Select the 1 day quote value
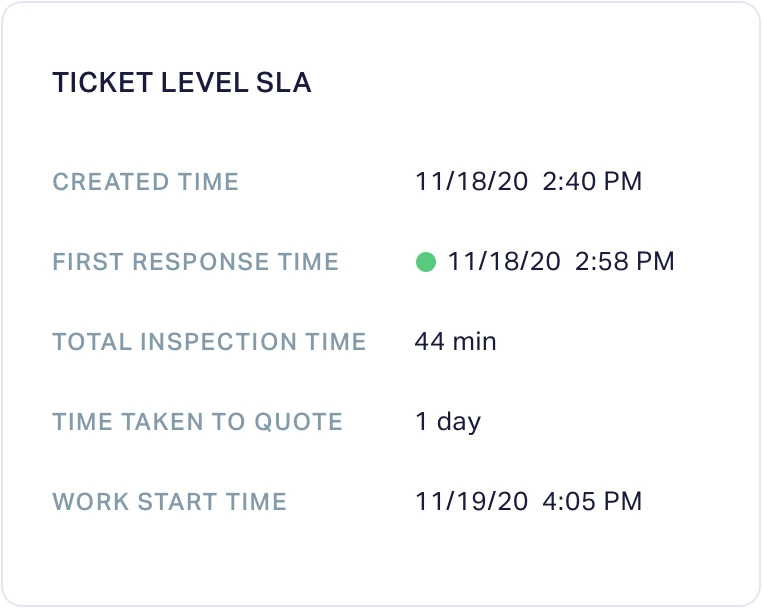762x608 pixels. click(x=448, y=421)
